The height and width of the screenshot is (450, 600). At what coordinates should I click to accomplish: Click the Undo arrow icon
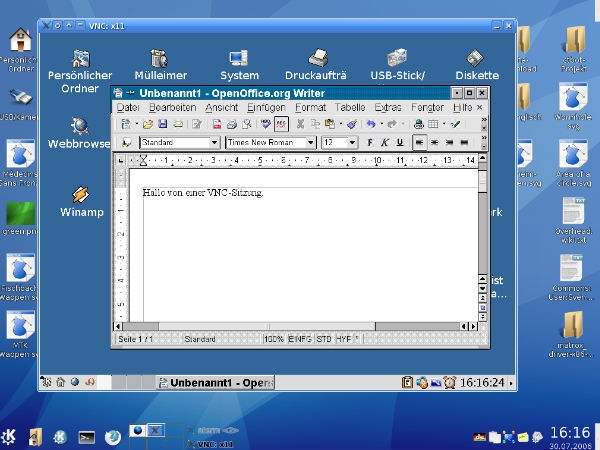coord(371,124)
